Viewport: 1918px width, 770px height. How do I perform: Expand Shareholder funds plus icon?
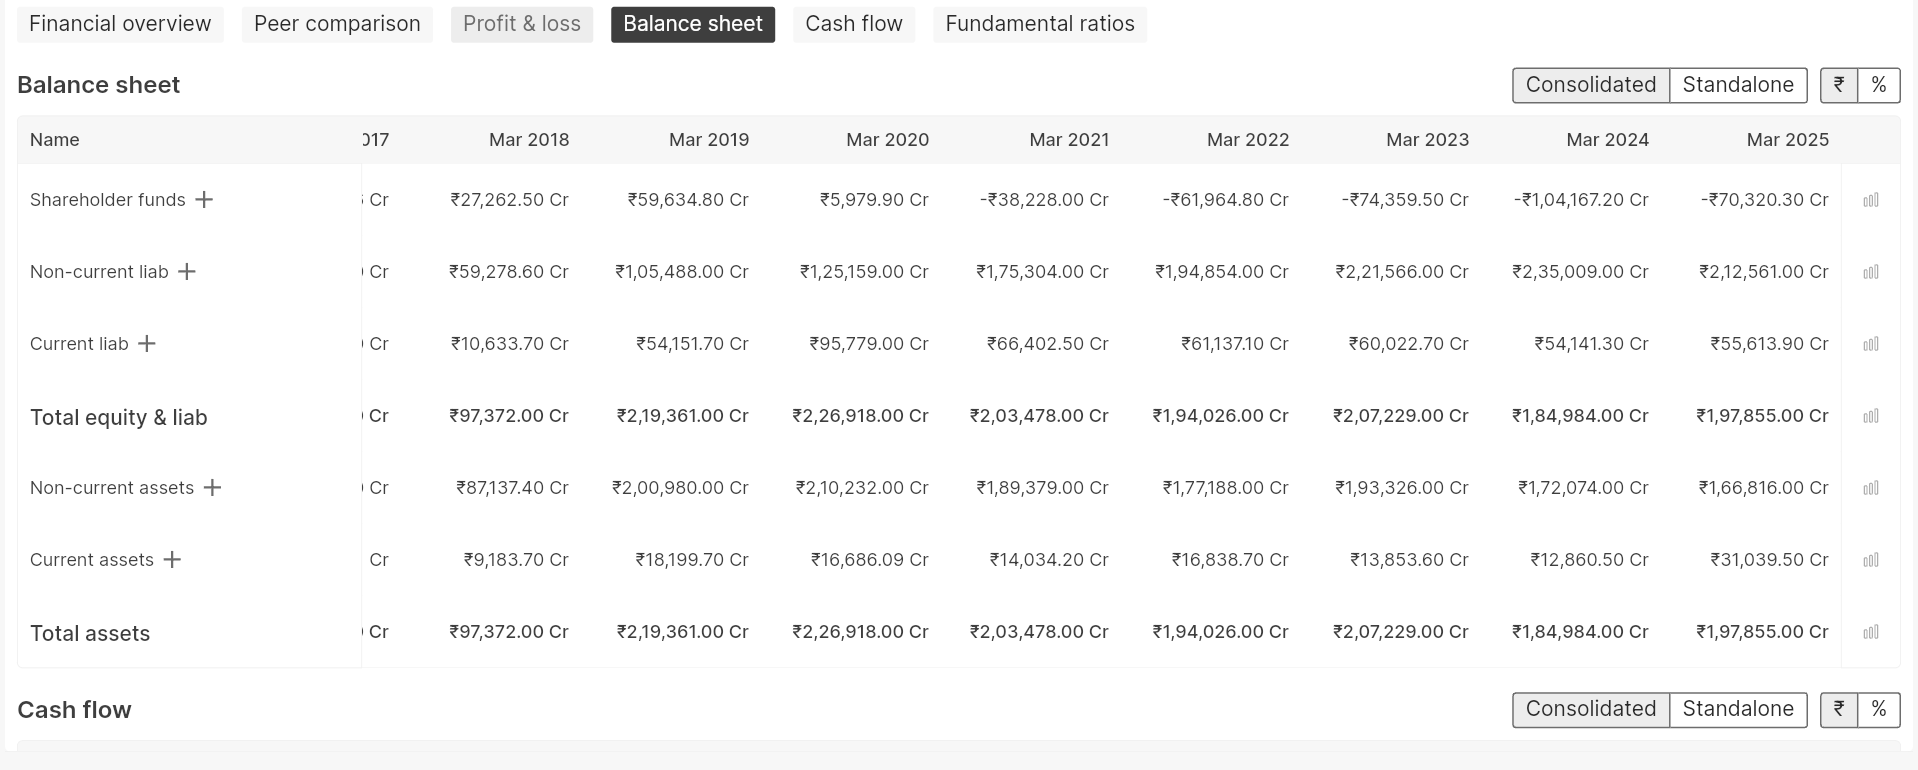204,200
